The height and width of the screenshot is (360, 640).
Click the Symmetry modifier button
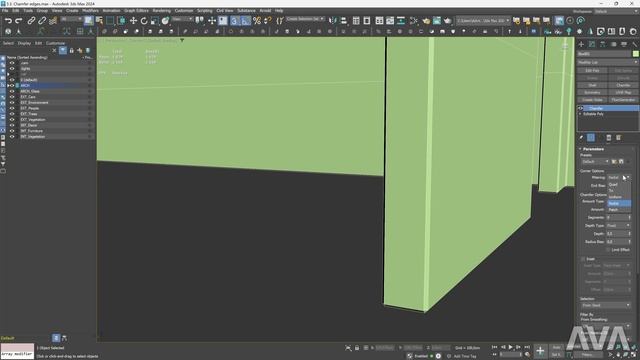(592, 93)
